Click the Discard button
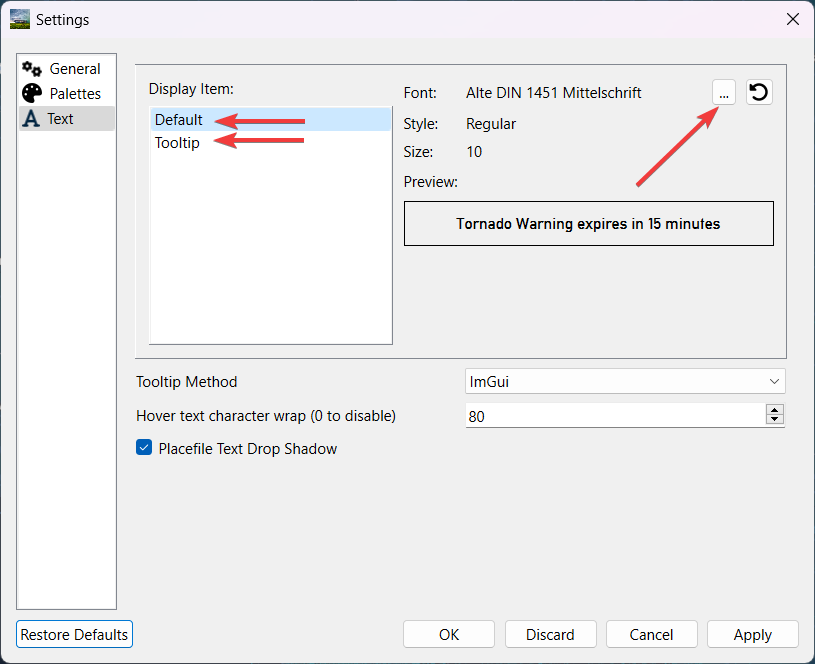The height and width of the screenshot is (664, 815). pos(550,634)
